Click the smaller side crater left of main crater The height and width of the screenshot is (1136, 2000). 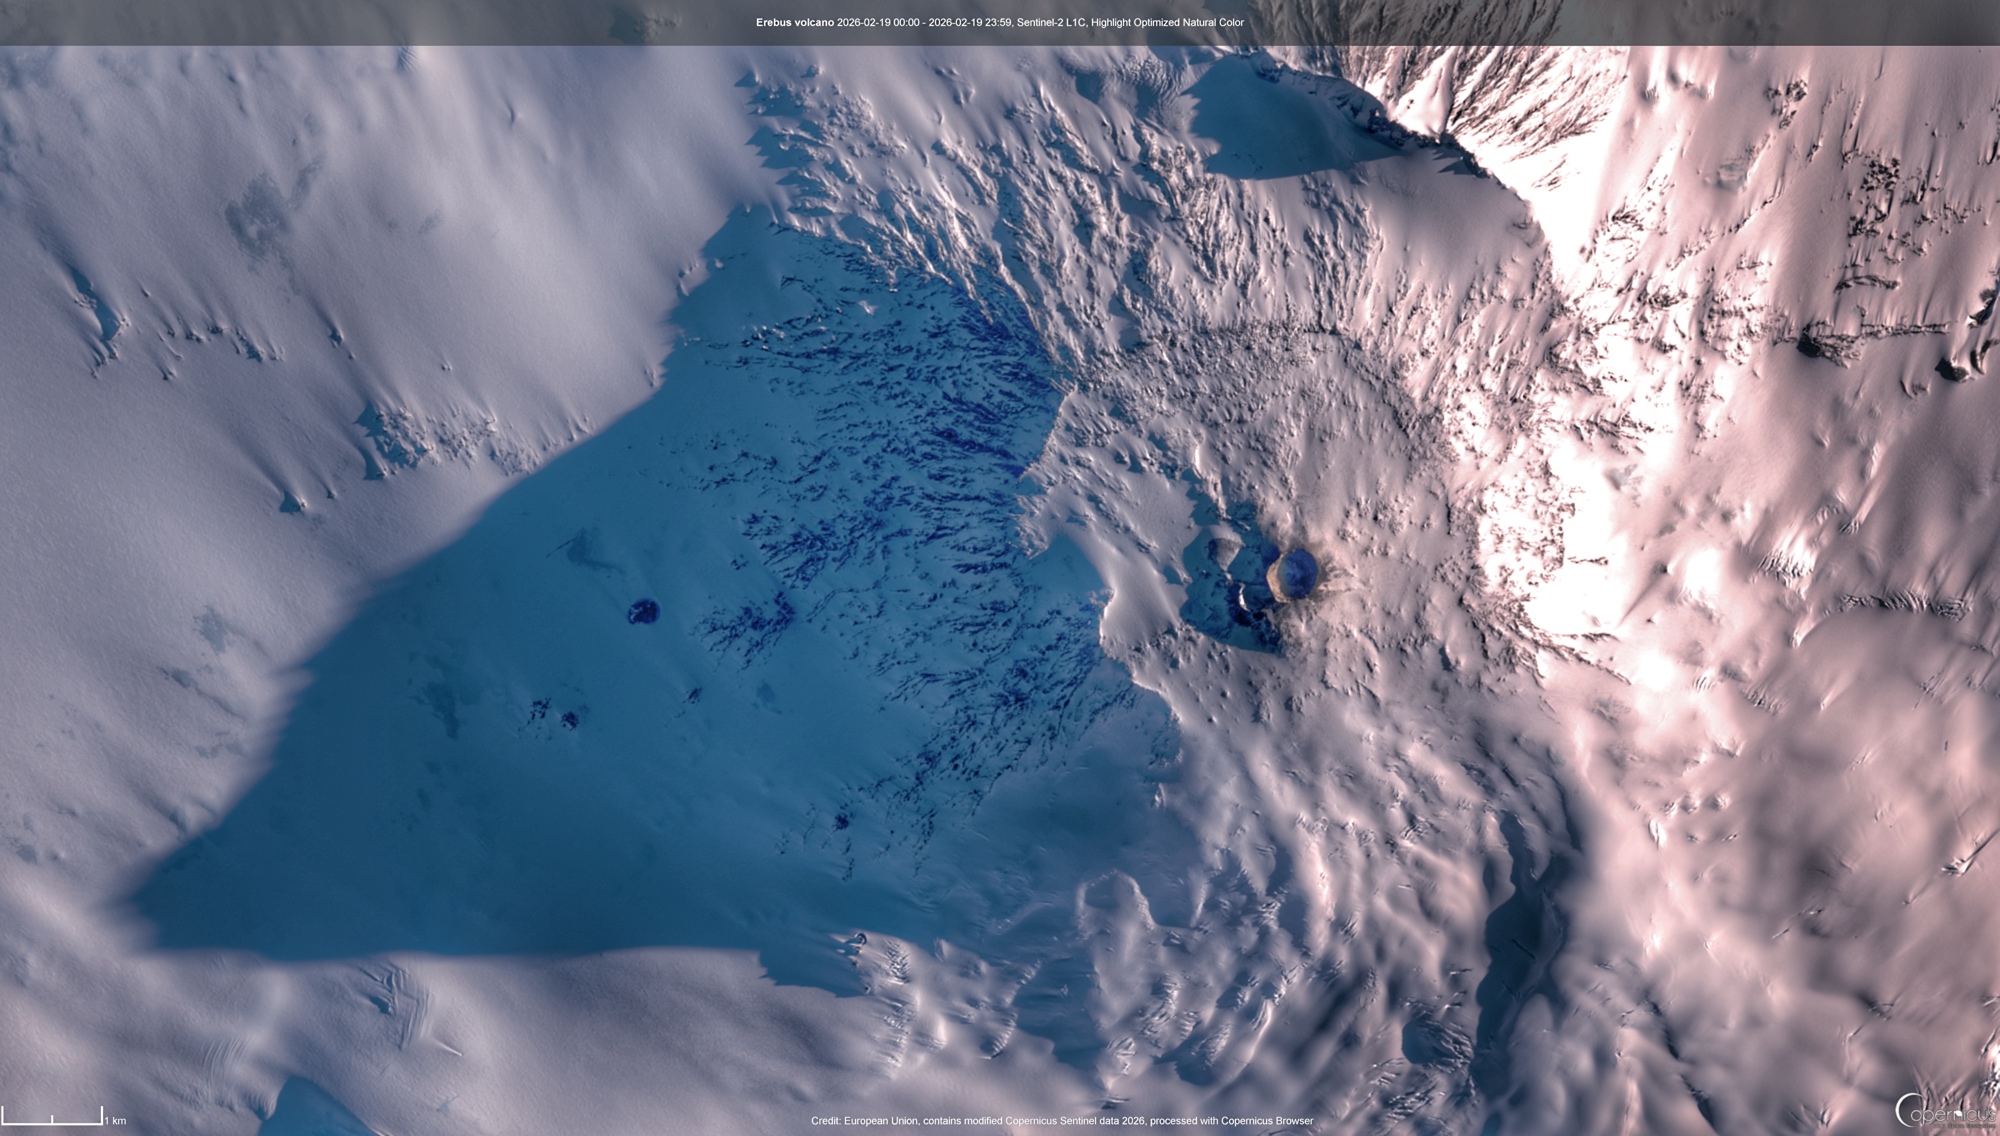pos(1224,553)
